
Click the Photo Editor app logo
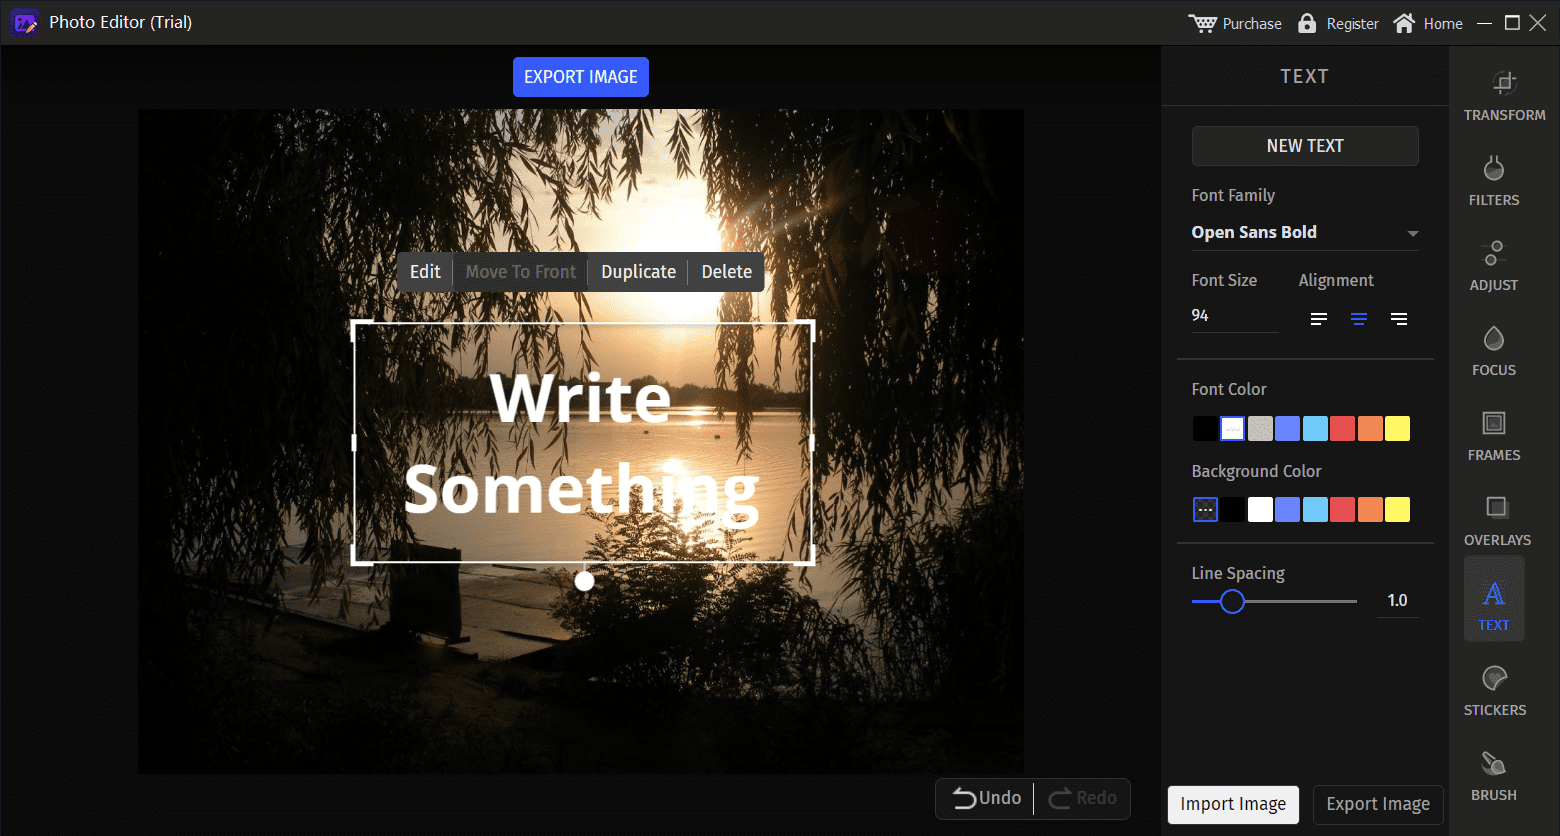pos(24,22)
